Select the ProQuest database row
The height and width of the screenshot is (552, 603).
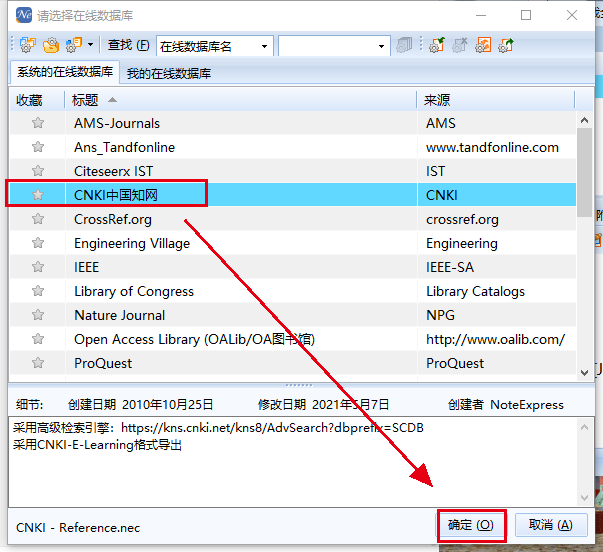(x=293, y=363)
